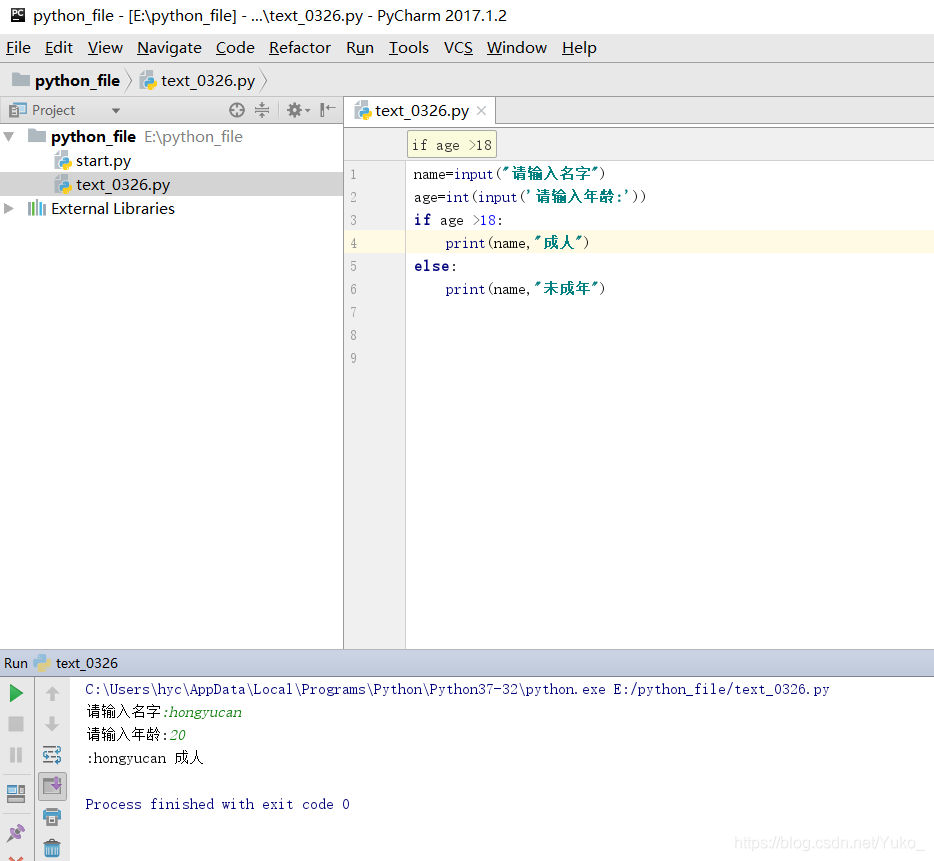This screenshot has width=934, height=861.
Task: Click the print(name,"未成年") code line
Action: [525, 289]
